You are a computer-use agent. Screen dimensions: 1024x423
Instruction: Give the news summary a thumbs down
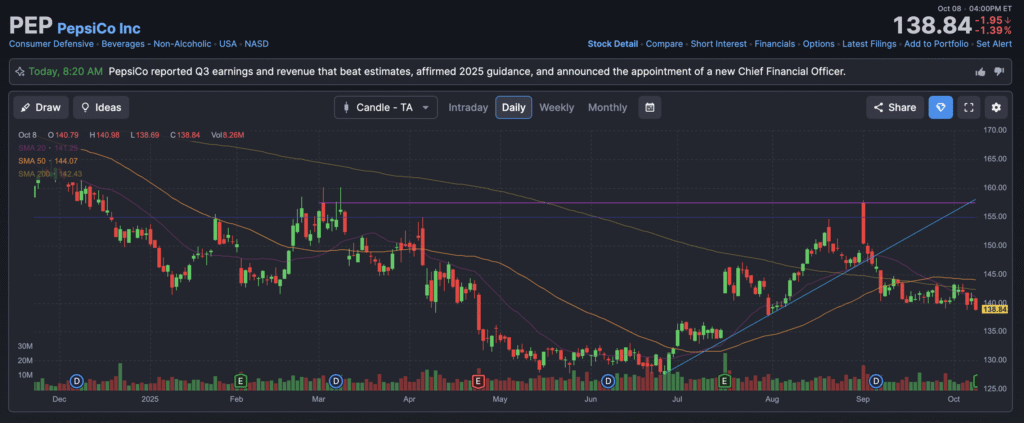coord(999,72)
